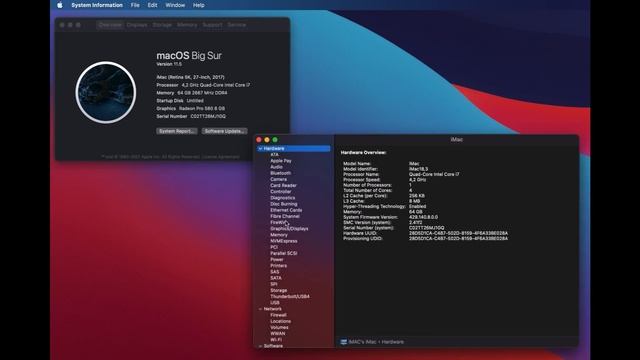Select USB in the sidebar
640x360 pixels.
pos(275,302)
